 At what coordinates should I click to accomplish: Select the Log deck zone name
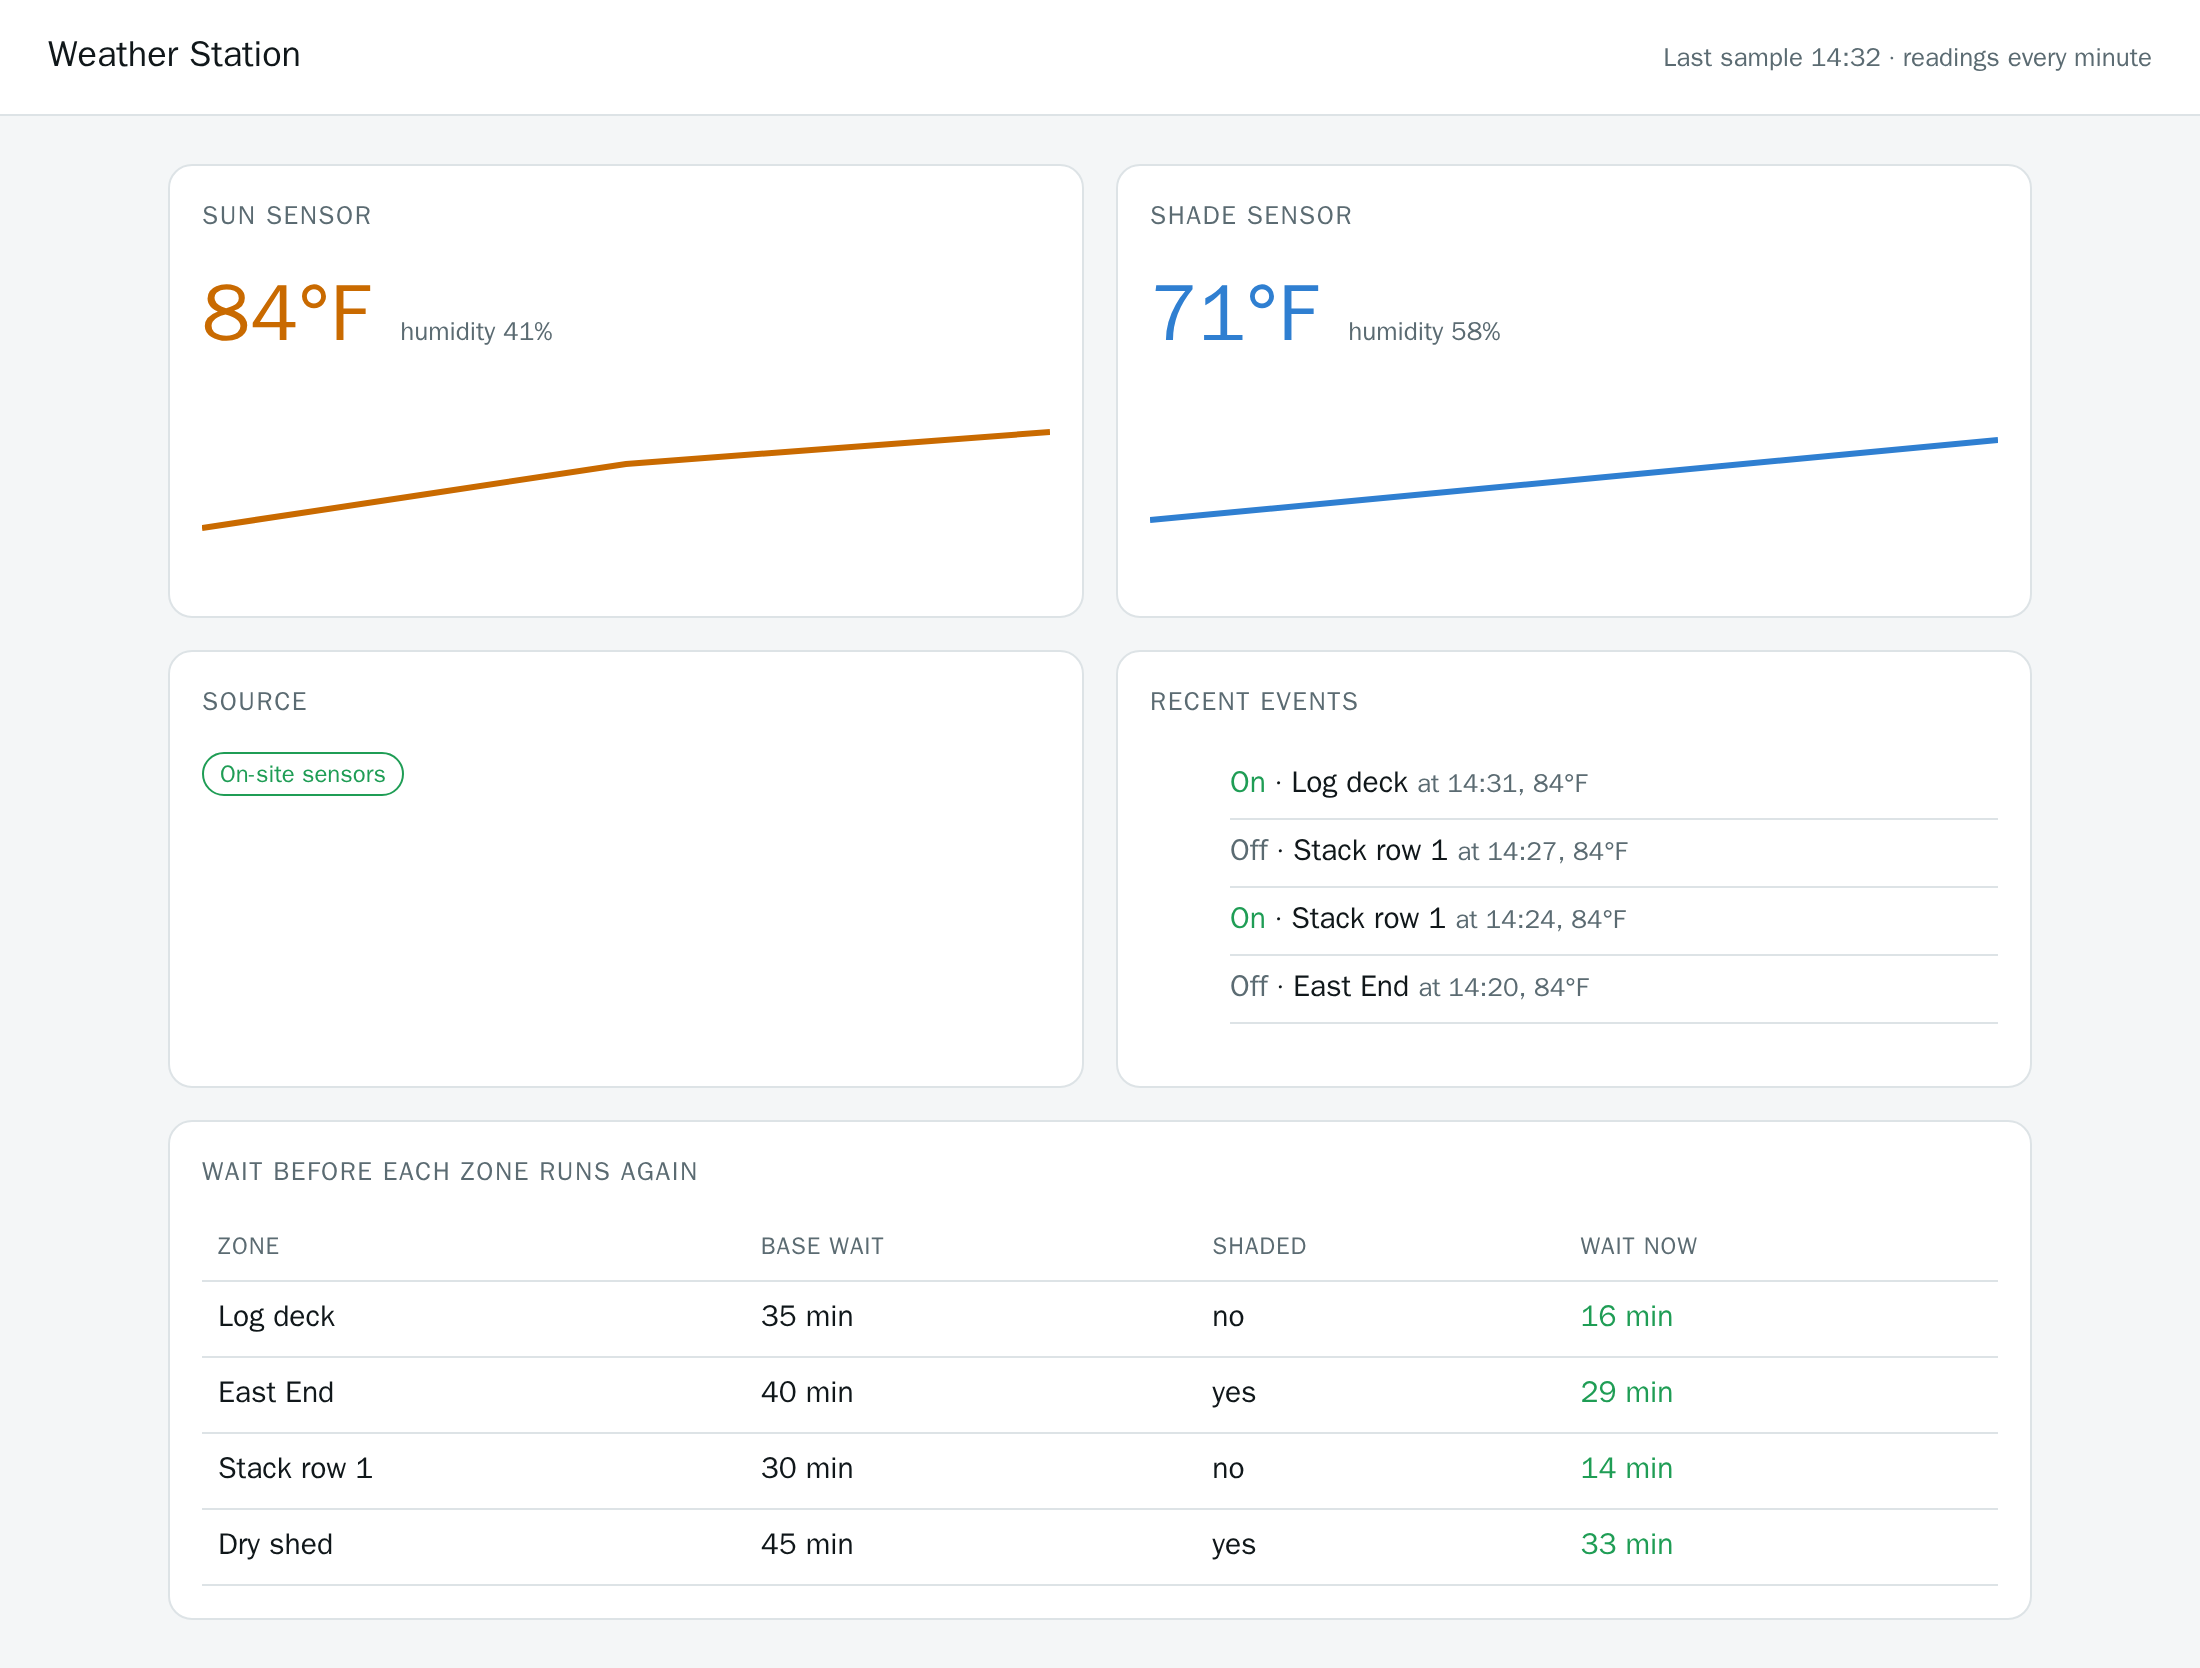tap(276, 1317)
